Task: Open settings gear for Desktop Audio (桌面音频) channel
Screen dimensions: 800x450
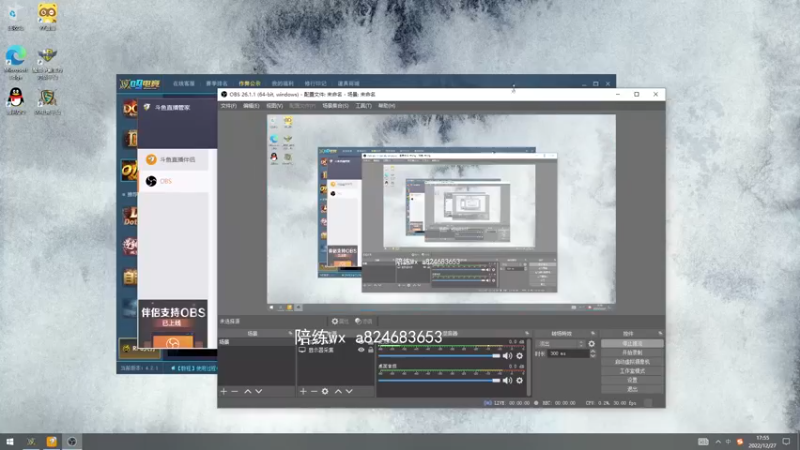Action: [519, 380]
